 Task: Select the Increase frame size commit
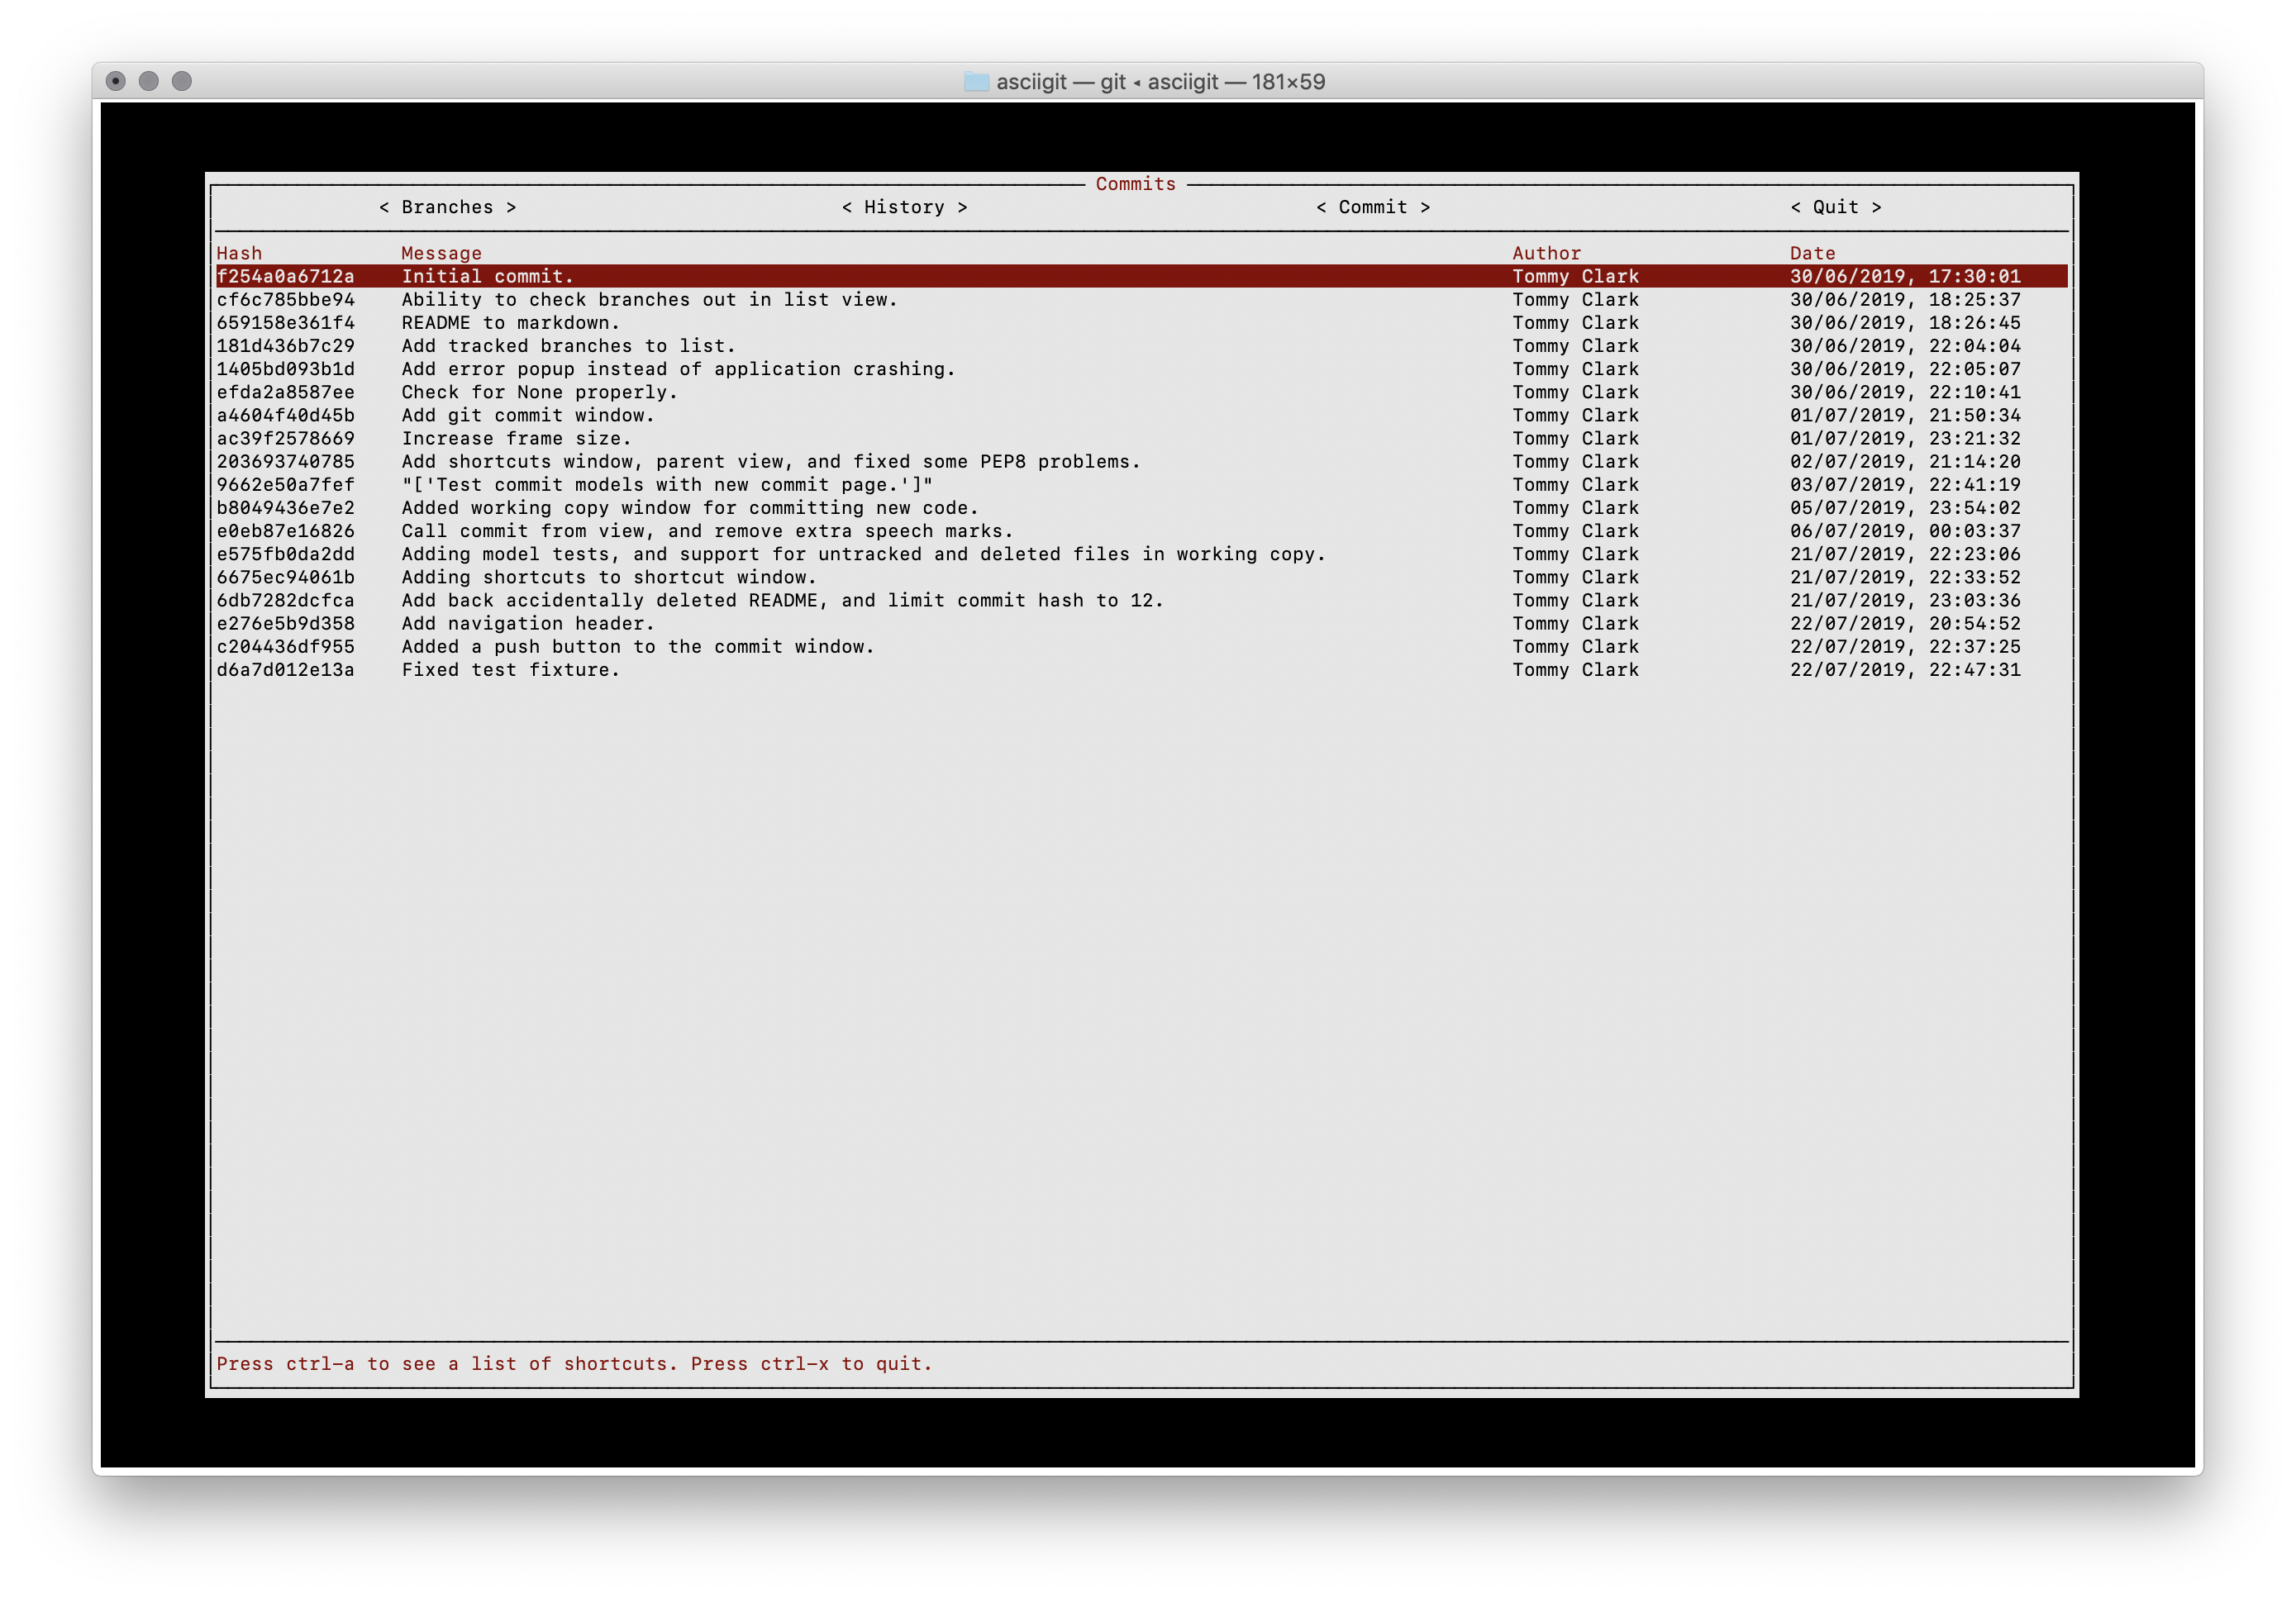(516, 438)
